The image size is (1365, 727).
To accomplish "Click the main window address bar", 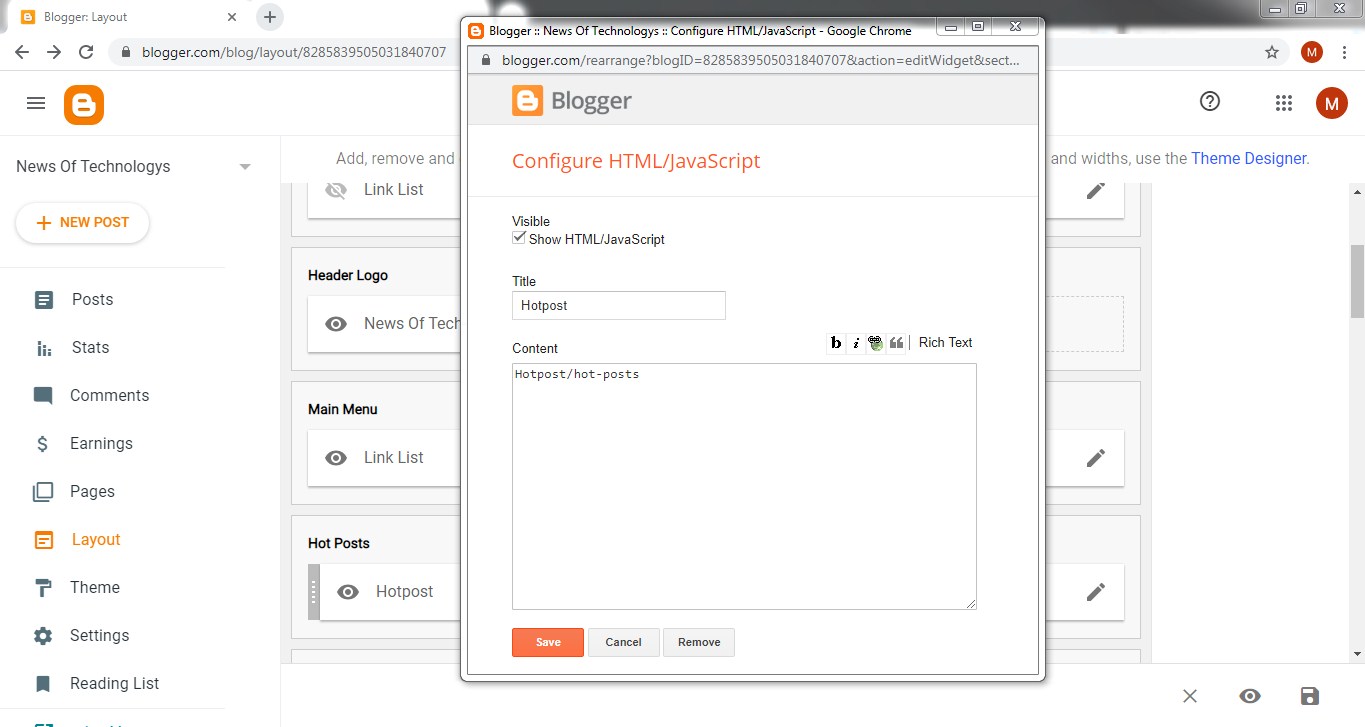I will pos(293,52).
